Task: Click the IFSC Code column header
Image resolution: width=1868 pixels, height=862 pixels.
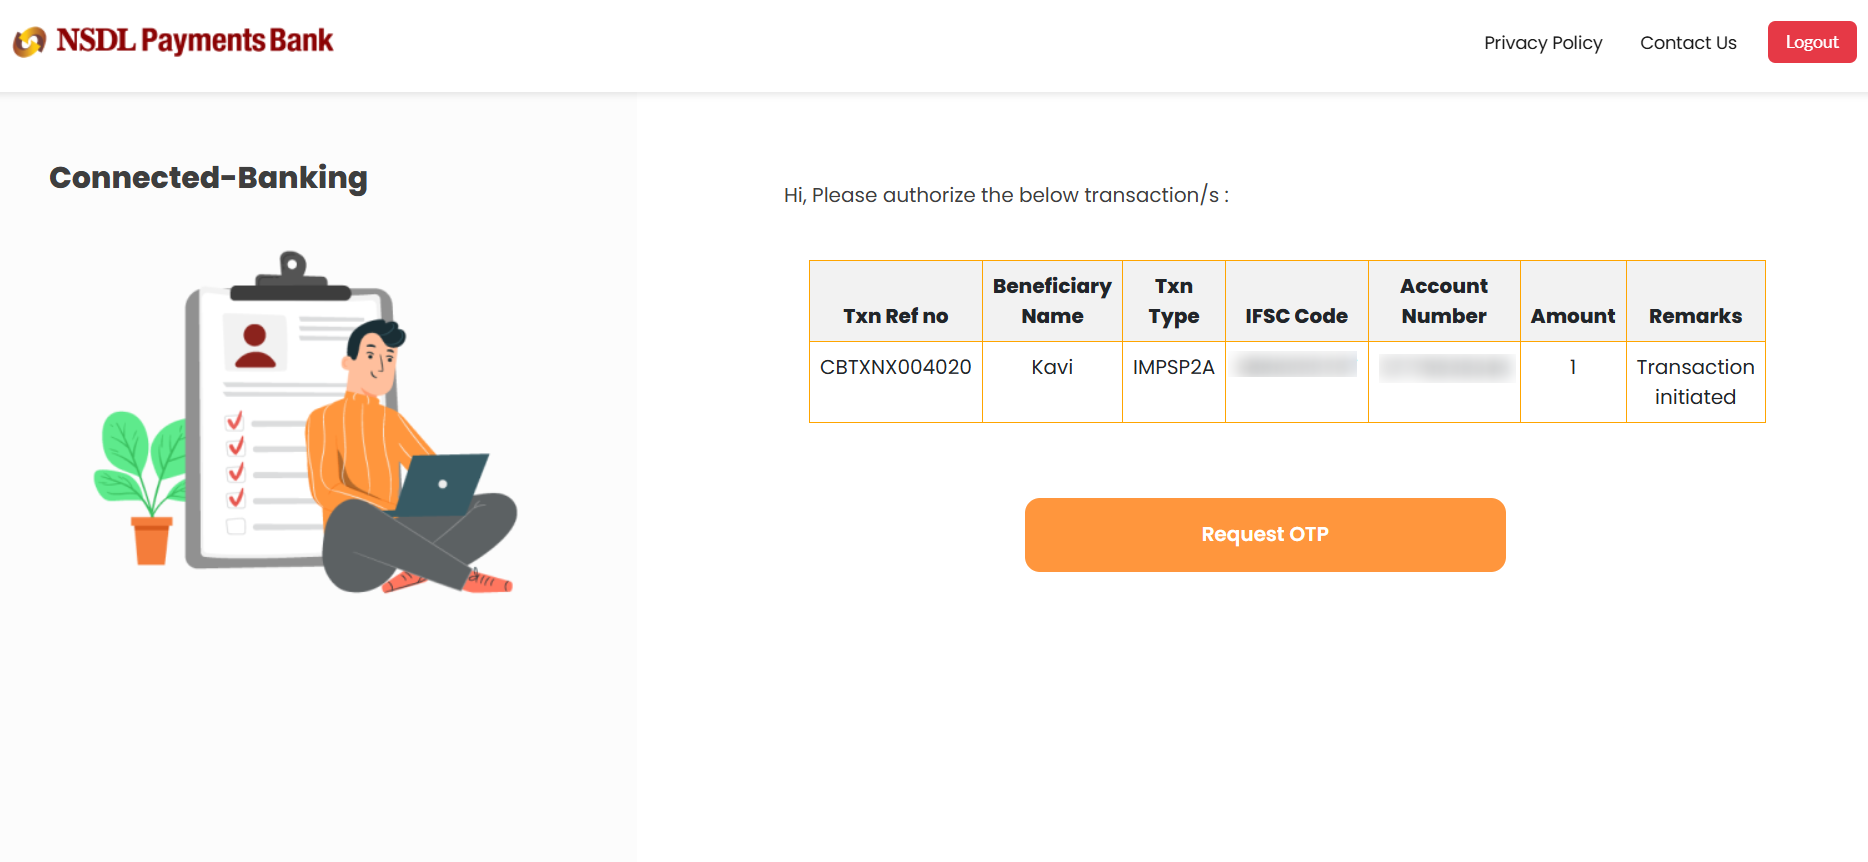Action: point(1296,316)
